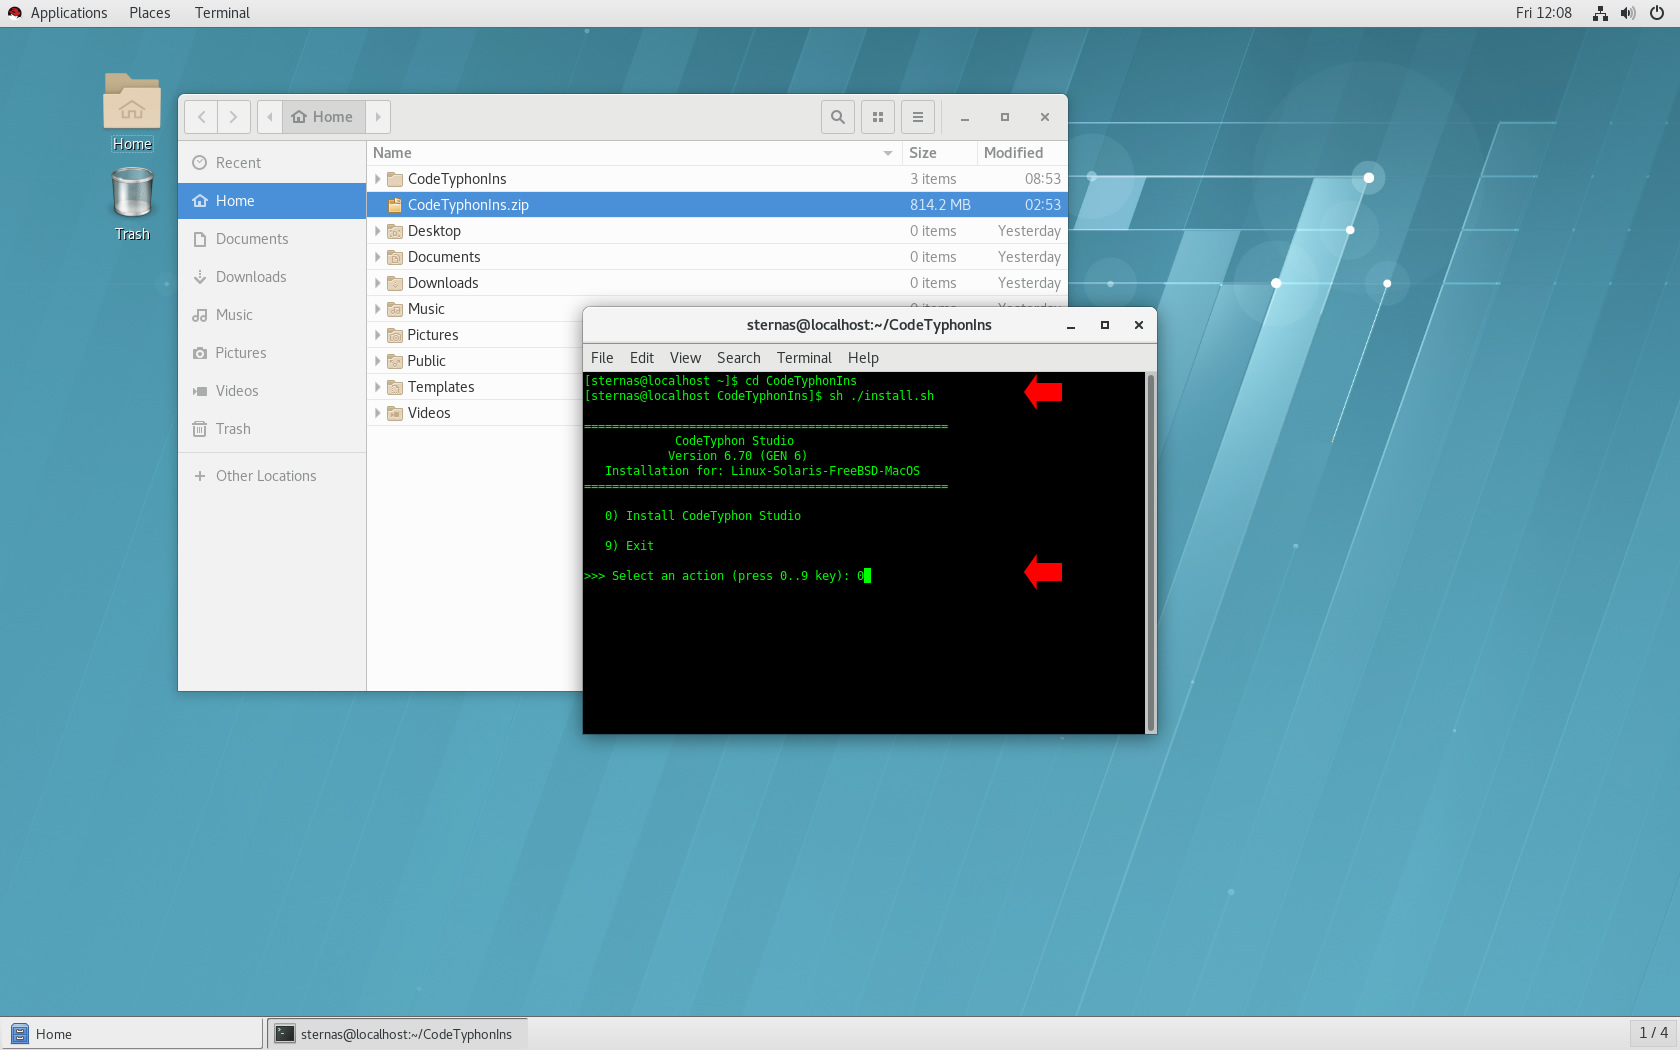
Task: Open the network status indicator
Action: click(1600, 13)
